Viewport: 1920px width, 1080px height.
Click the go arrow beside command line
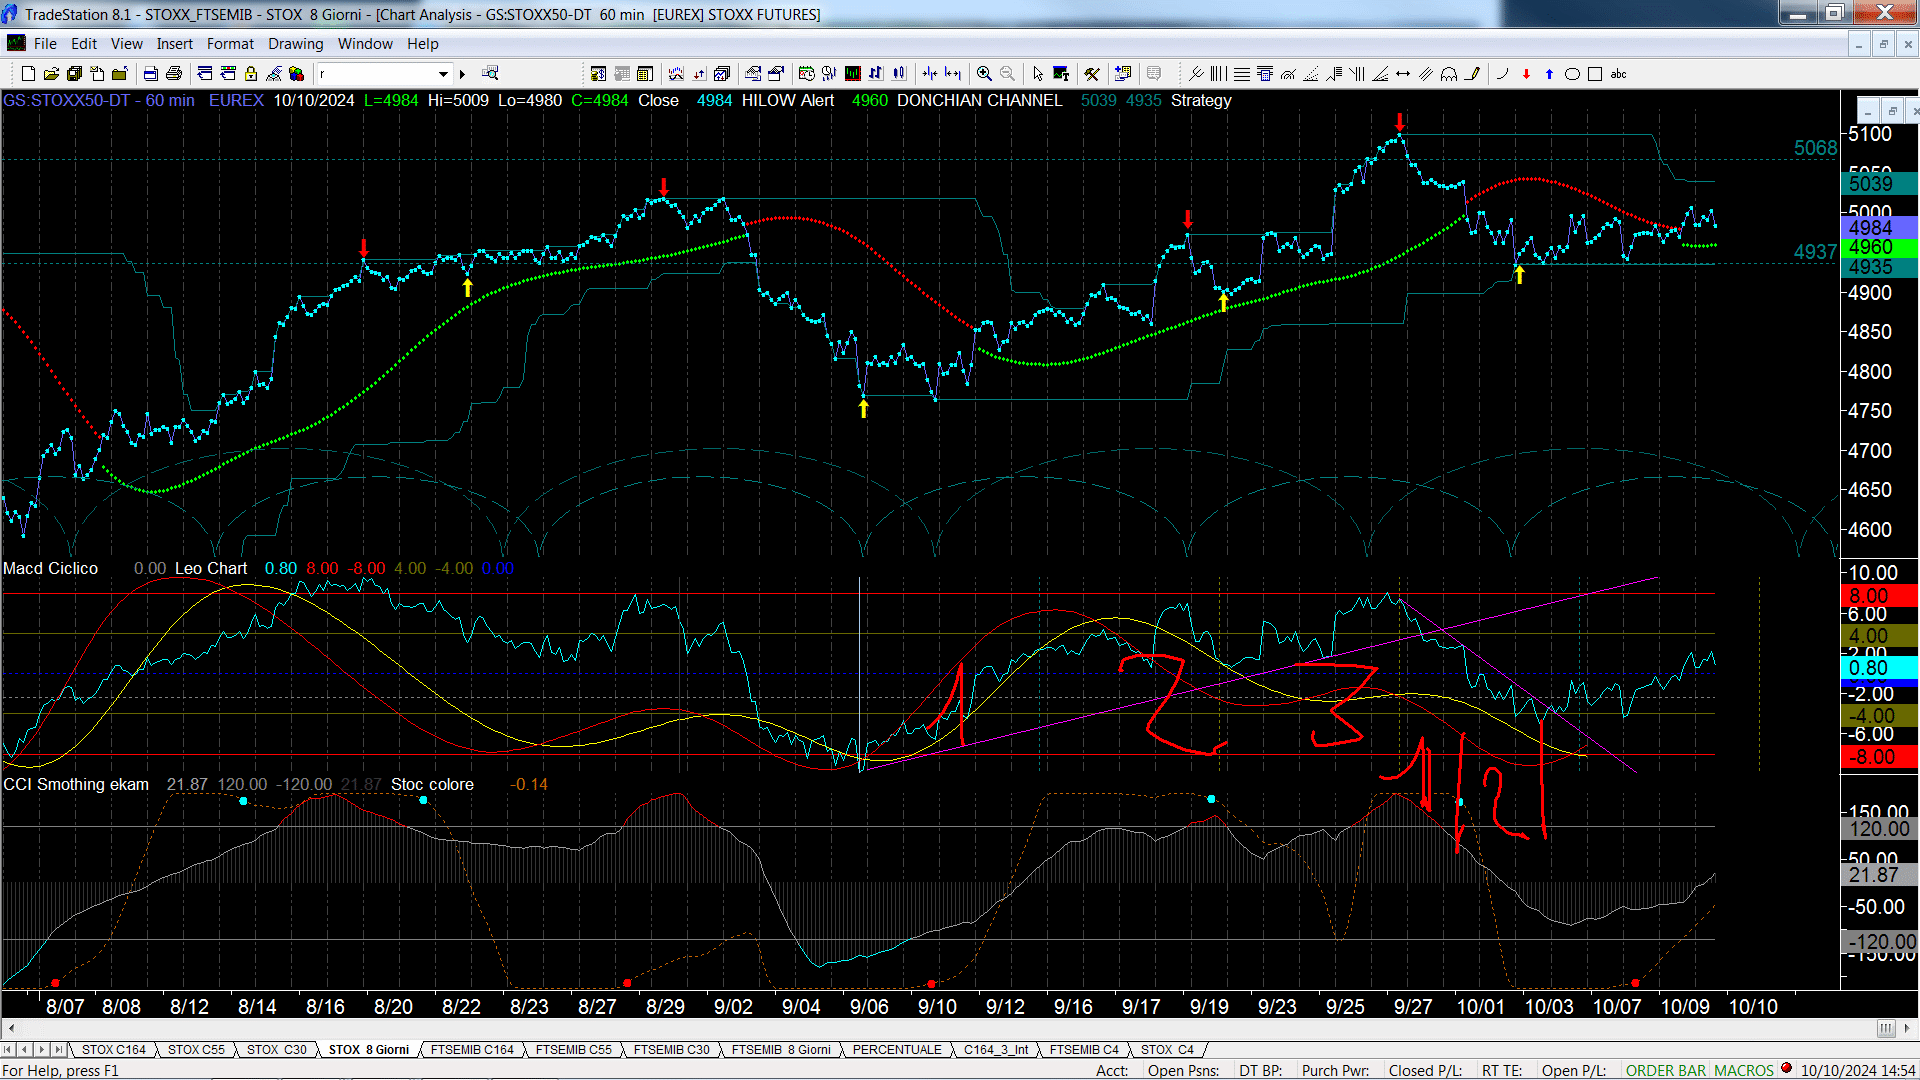[462, 73]
